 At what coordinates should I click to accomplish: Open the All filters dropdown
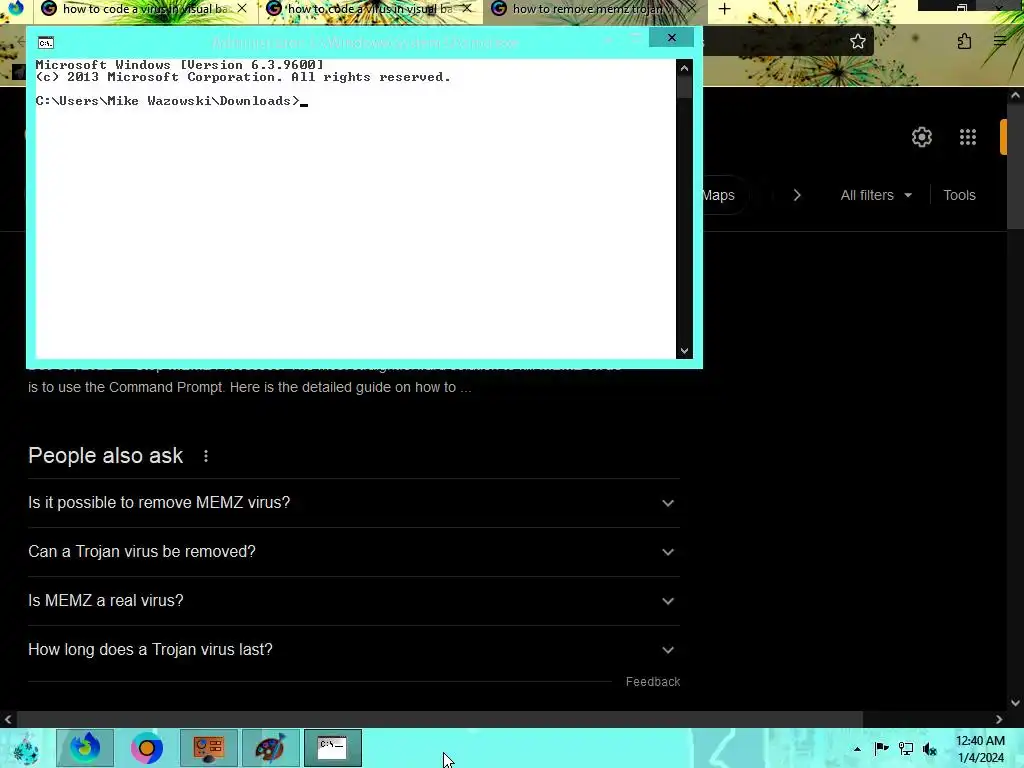point(876,195)
